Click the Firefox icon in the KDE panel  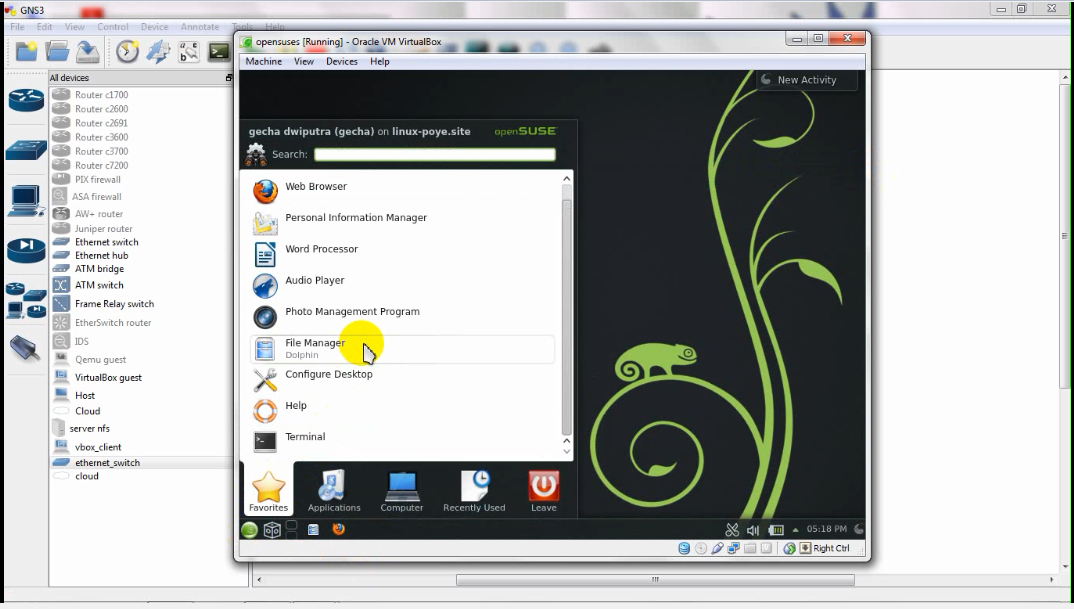[338, 530]
